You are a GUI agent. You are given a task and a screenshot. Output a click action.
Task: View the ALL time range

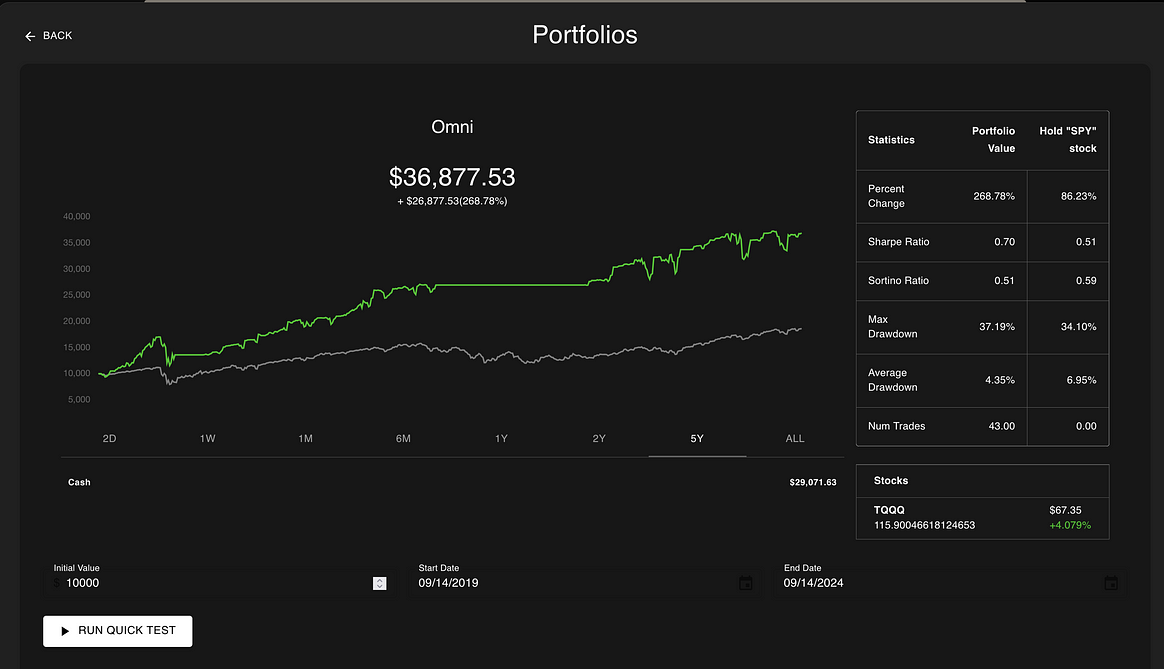(x=795, y=439)
